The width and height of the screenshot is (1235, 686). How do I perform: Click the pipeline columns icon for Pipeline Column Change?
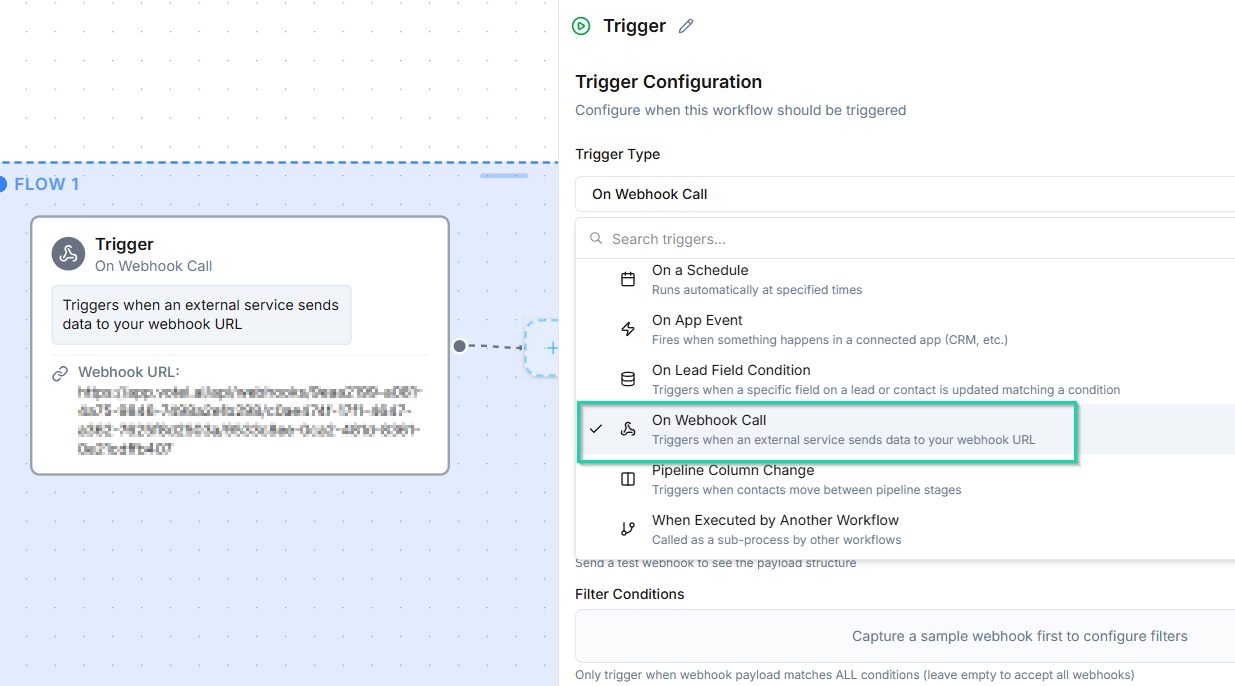click(627, 478)
